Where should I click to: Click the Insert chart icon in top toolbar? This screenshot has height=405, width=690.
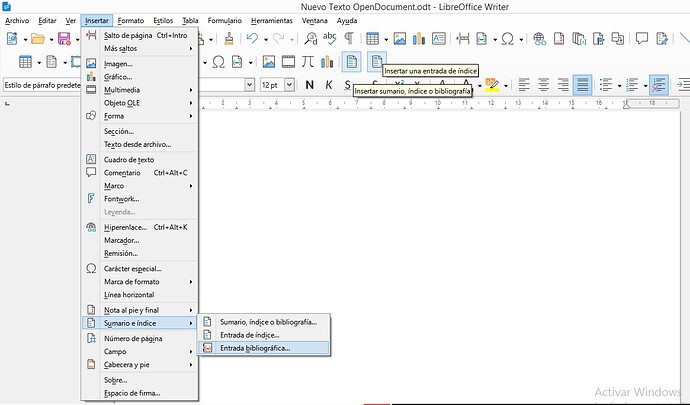[x=419, y=39]
